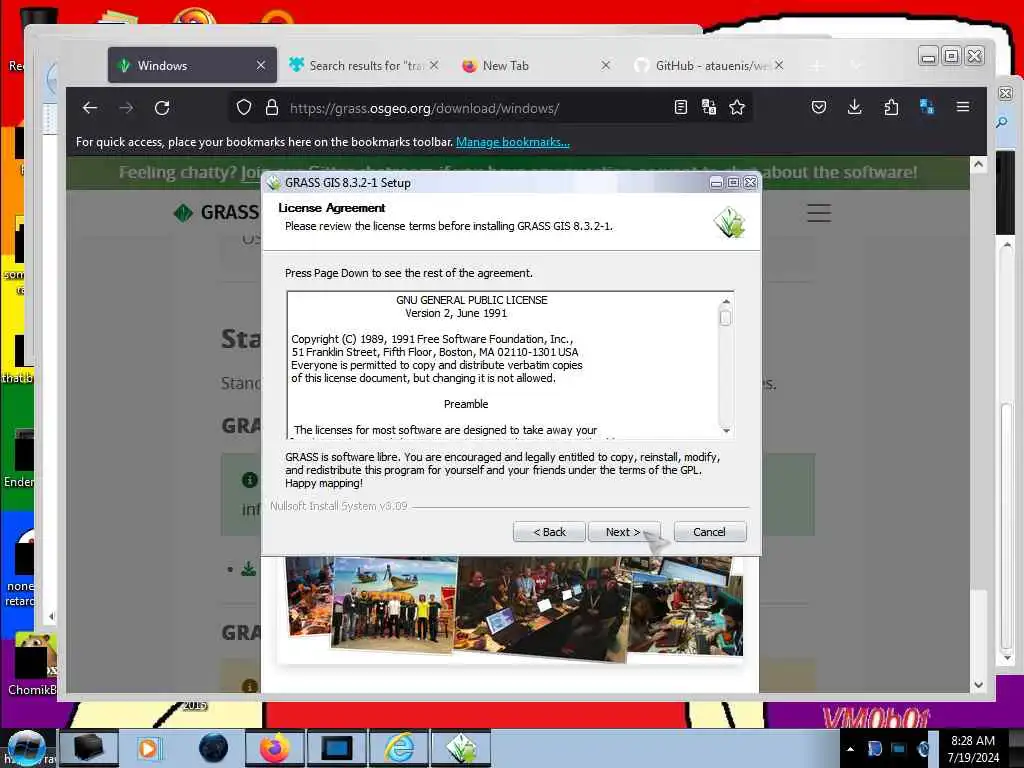Click Next in the GRASS GIS setup
The height and width of the screenshot is (768, 1024).
(624, 532)
